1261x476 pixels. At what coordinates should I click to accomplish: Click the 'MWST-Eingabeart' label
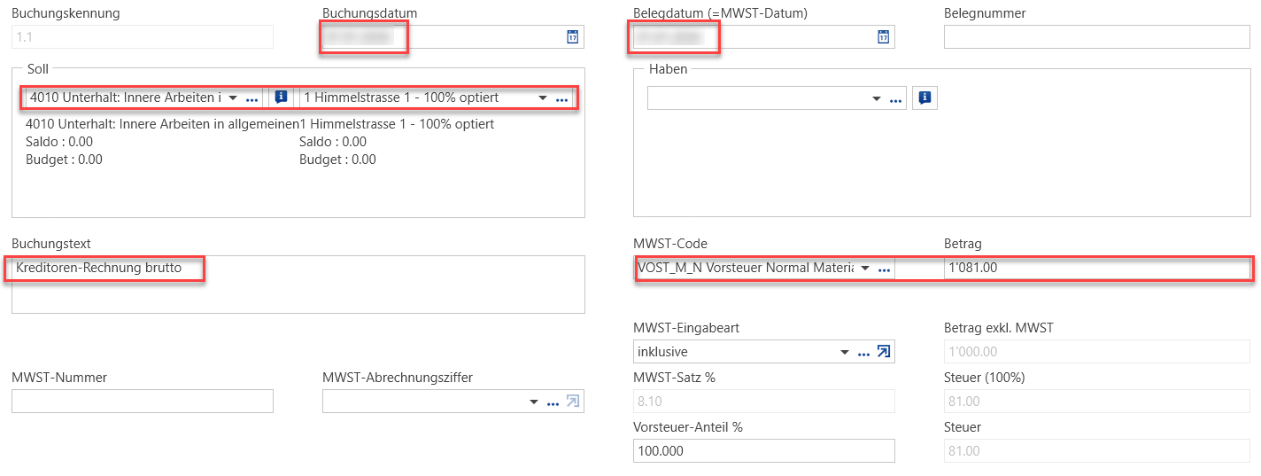pyautogui.click(x=686, y=327)
